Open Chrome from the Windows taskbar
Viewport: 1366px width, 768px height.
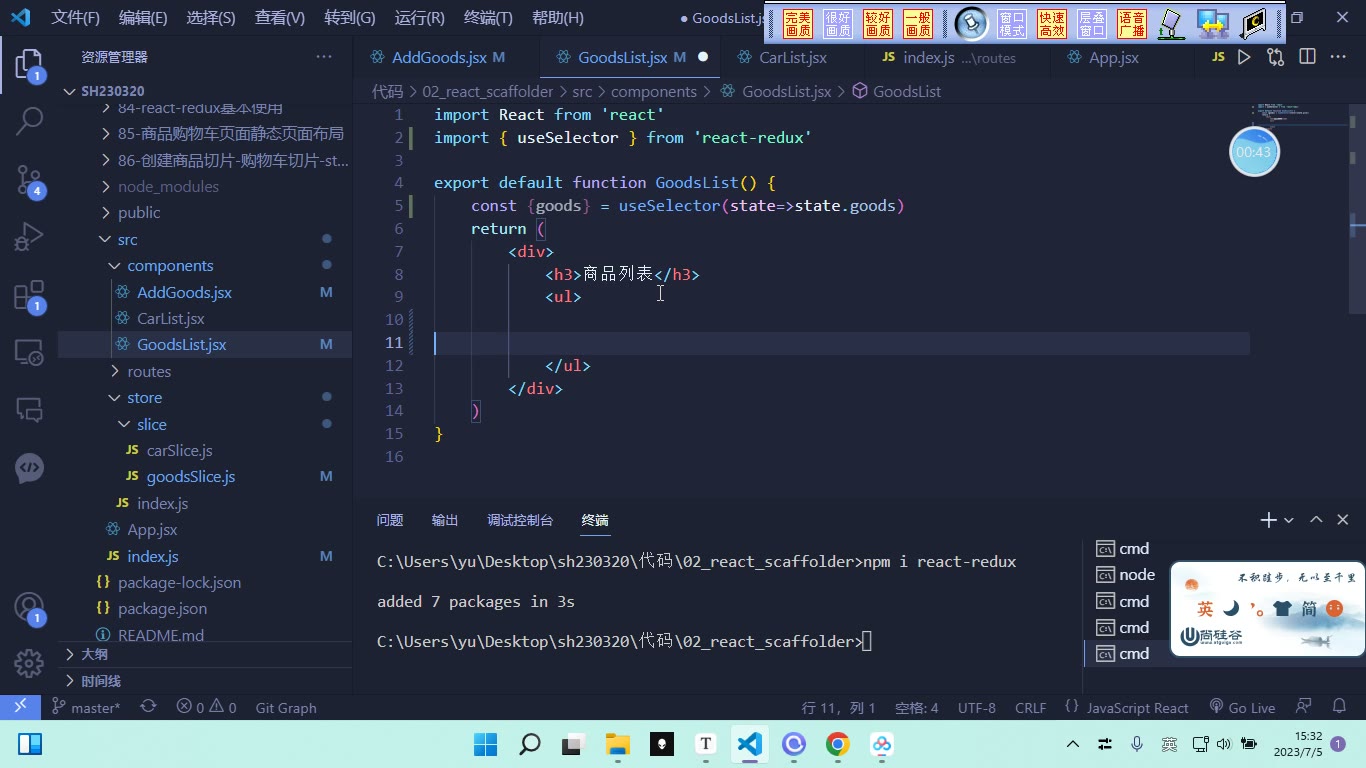click(838, 744)
